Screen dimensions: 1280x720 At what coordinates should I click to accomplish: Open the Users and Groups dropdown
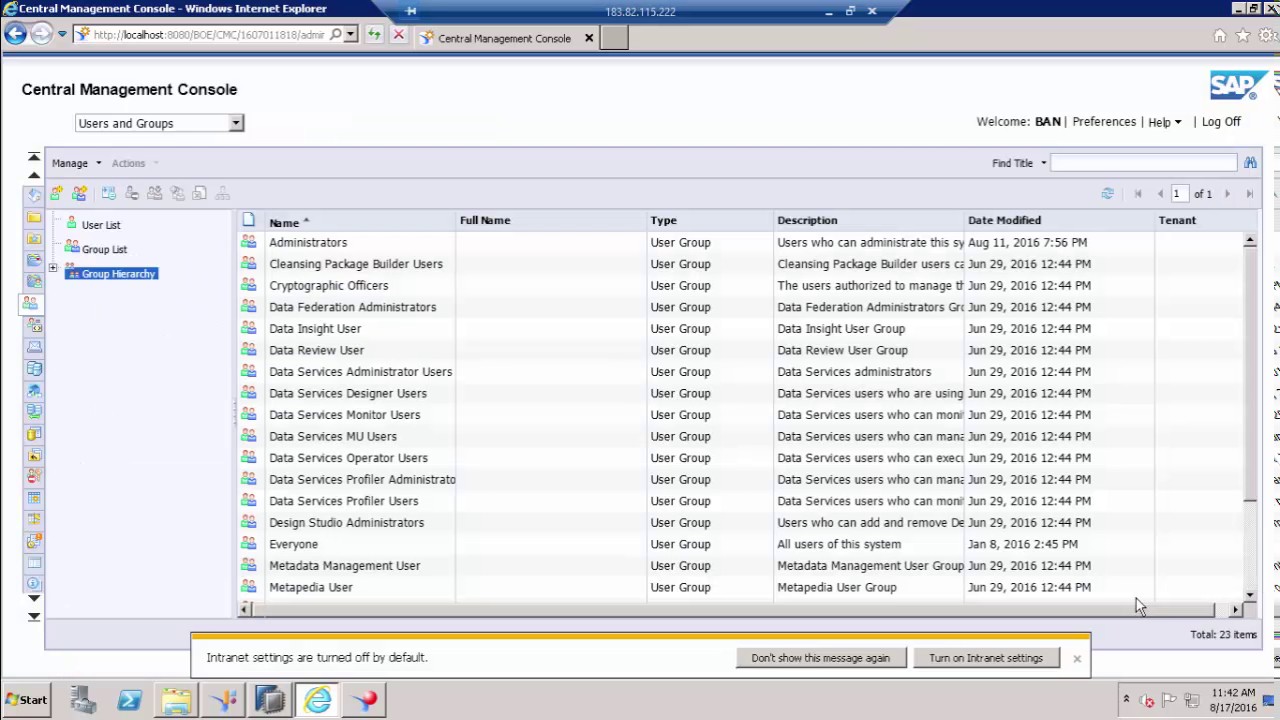159,123
